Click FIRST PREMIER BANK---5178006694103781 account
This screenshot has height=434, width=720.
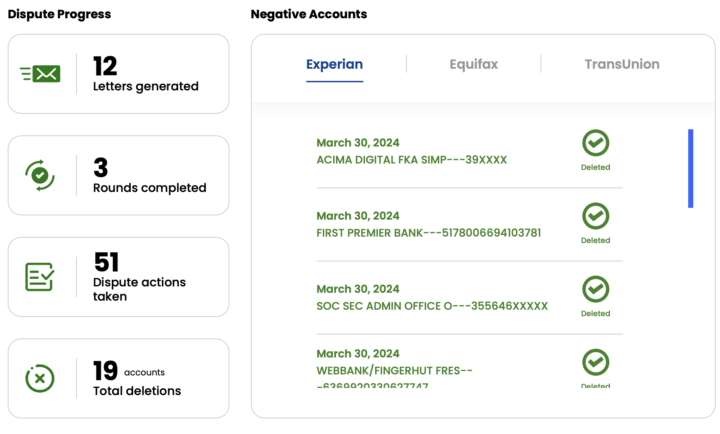click(428, 233)
